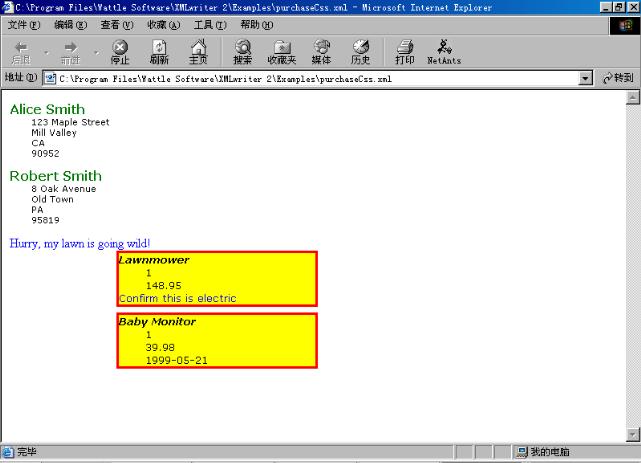641x463 pixels.
Task: Click the price 148.95
Action: tap(164, 286)
